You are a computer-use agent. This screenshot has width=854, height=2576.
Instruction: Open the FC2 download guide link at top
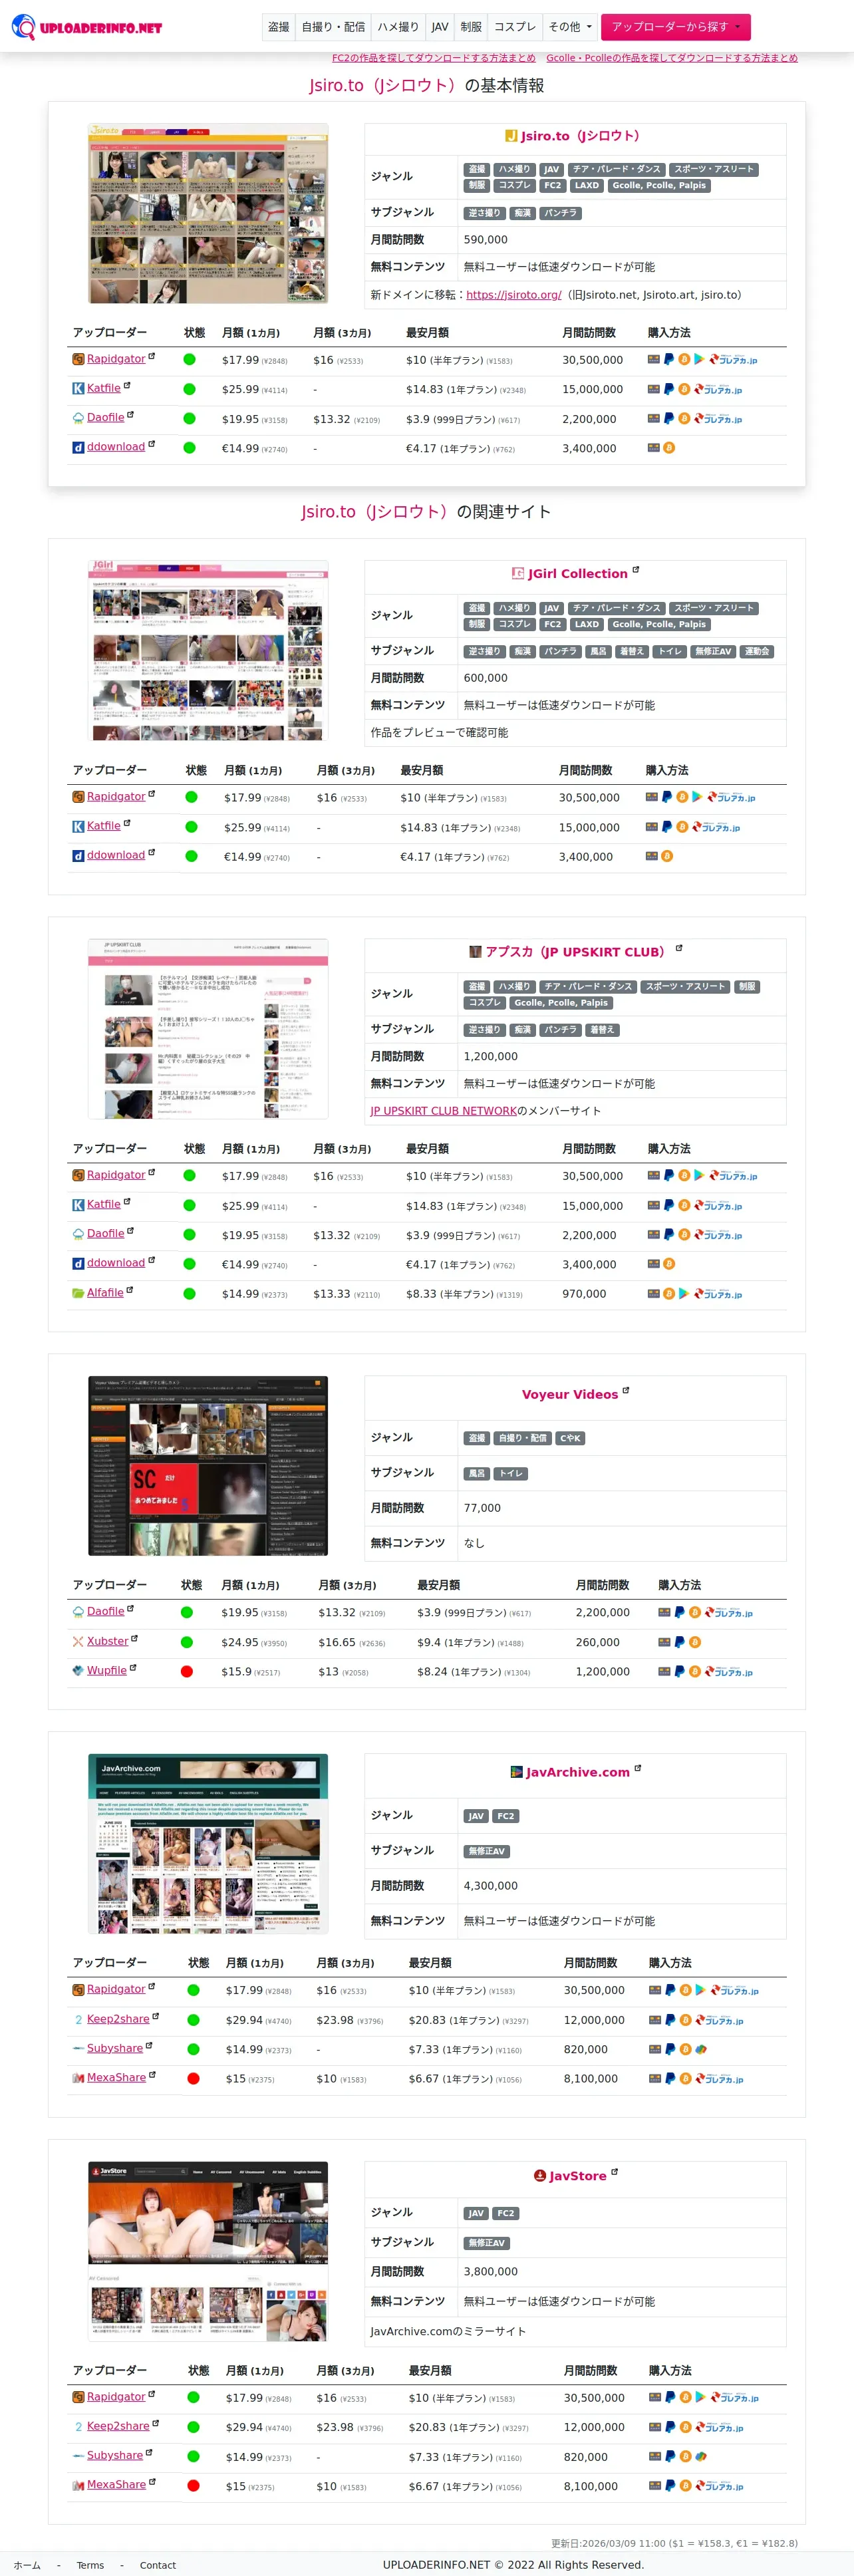click(433, 58)
